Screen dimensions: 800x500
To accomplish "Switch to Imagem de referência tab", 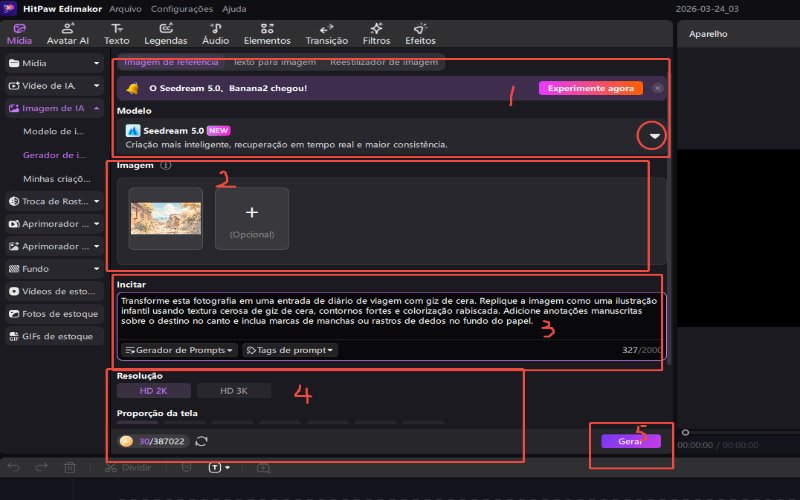I will click(x=171, y=62).
